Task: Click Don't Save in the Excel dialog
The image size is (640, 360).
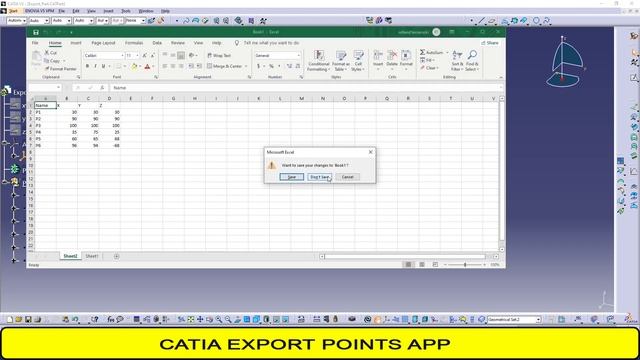Action: tap(319, 177)
